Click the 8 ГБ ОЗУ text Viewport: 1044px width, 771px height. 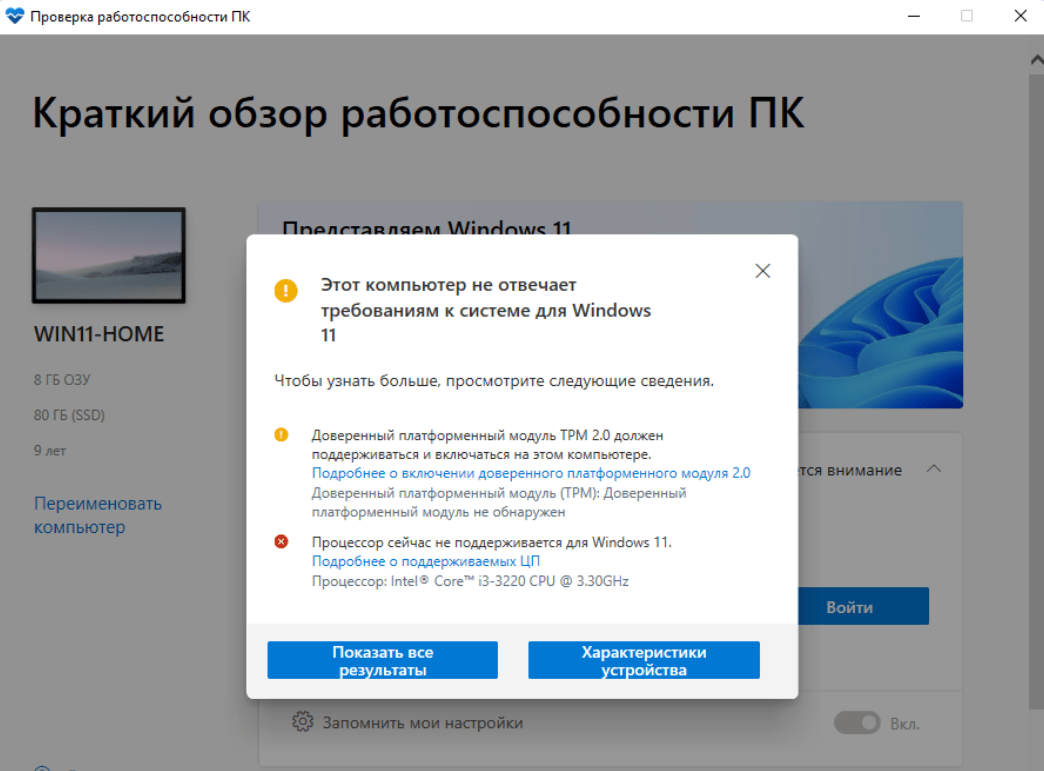point(62,380)
